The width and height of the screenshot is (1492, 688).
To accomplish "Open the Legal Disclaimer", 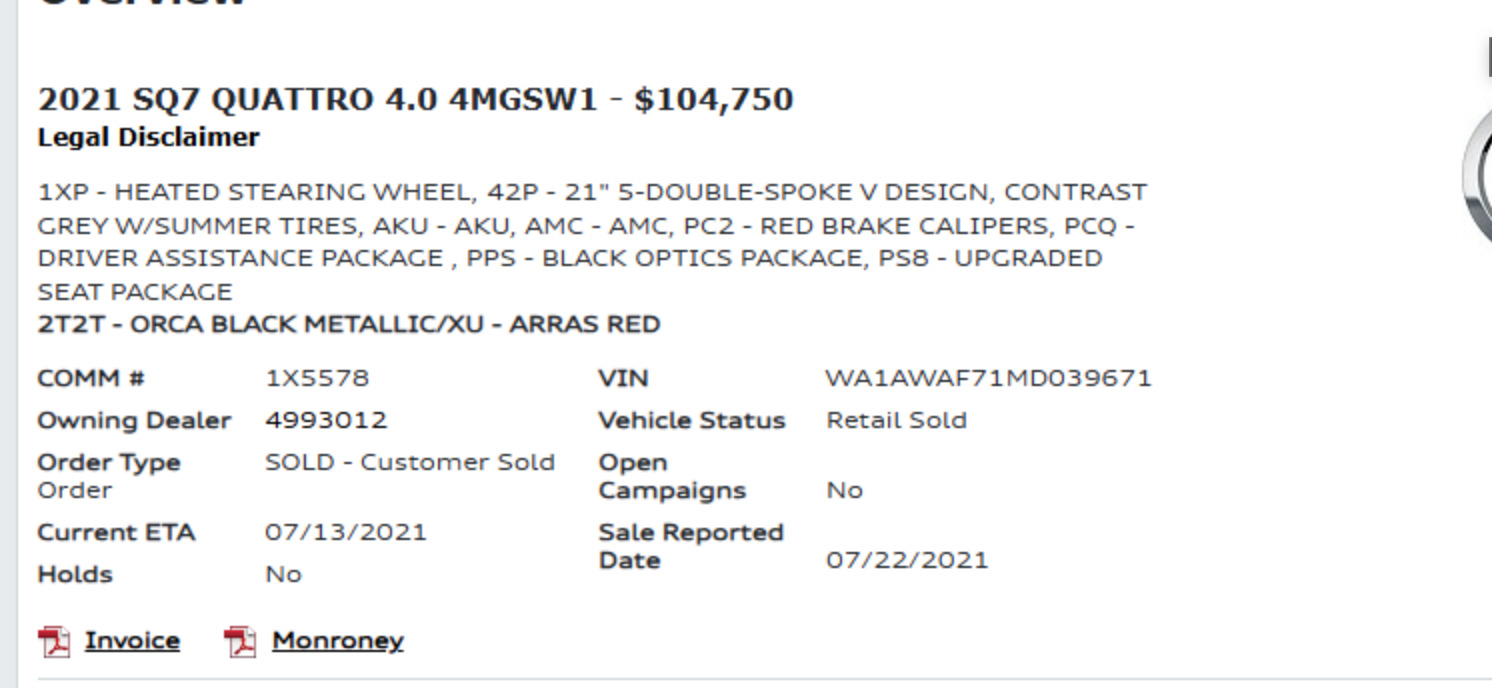I will [x=148, y=138].
